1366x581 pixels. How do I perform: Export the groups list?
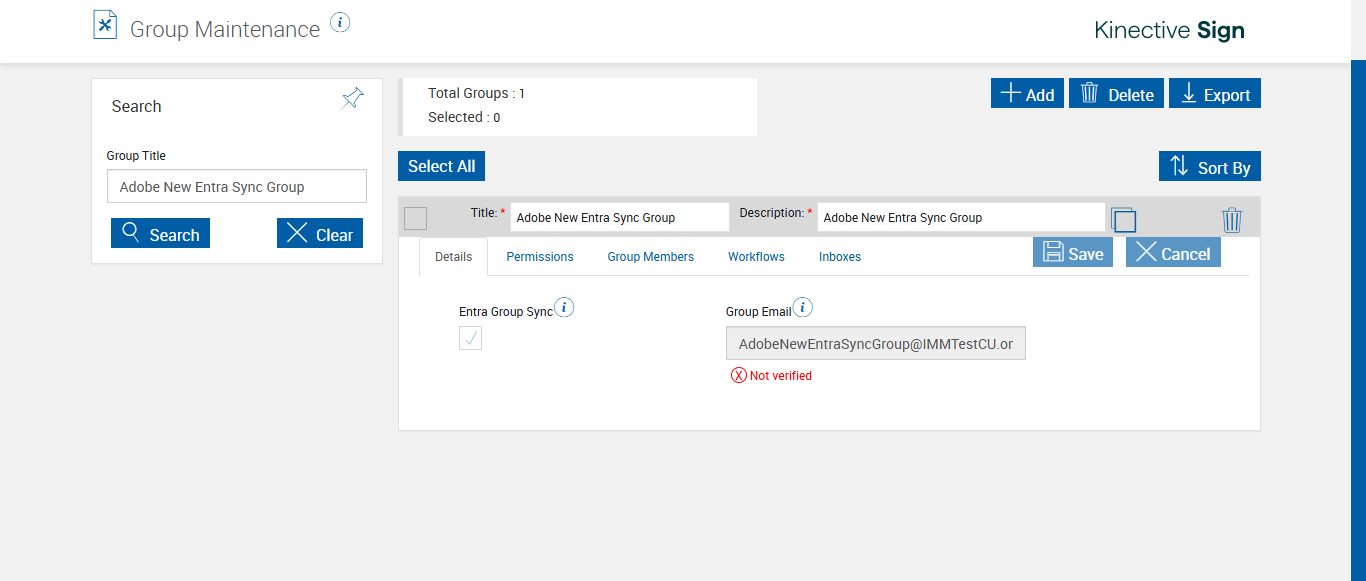pyautogui.click(x=1215, y=94)
